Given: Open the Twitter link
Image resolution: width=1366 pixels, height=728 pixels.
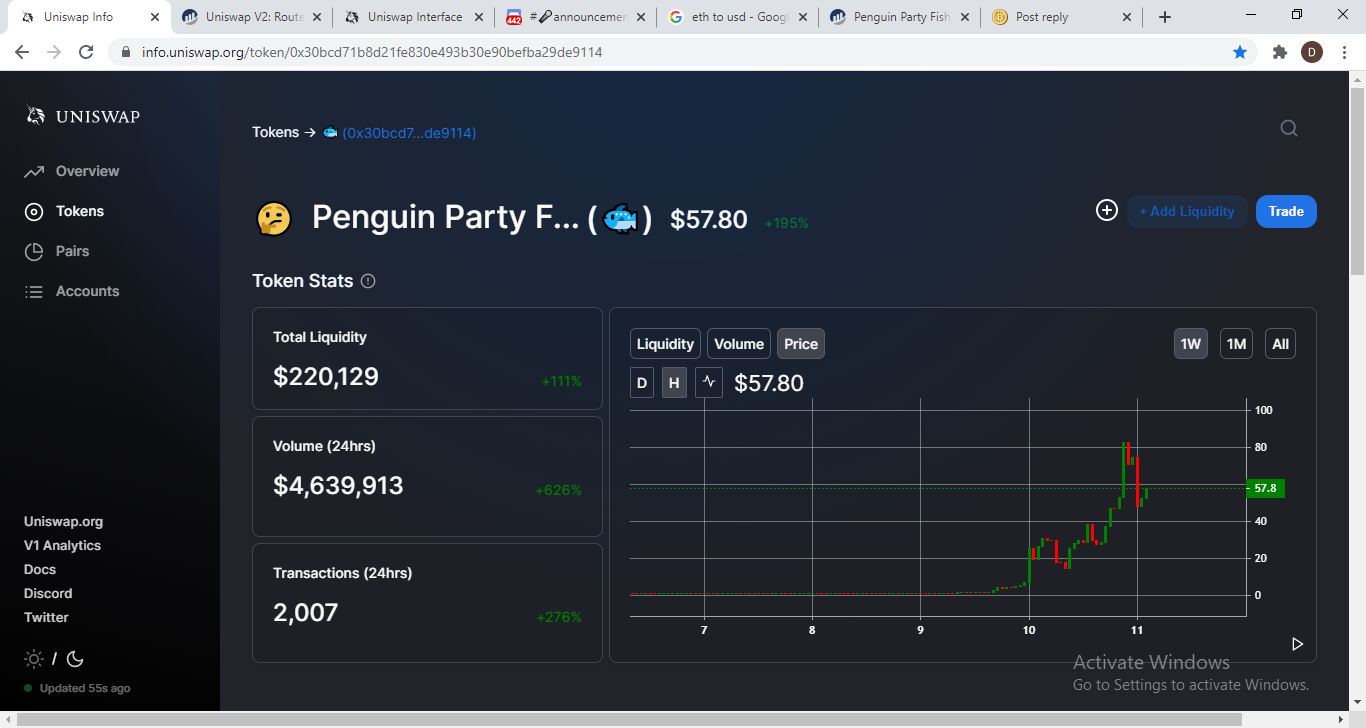Looking at the screenshot, I should pos(46,617).
